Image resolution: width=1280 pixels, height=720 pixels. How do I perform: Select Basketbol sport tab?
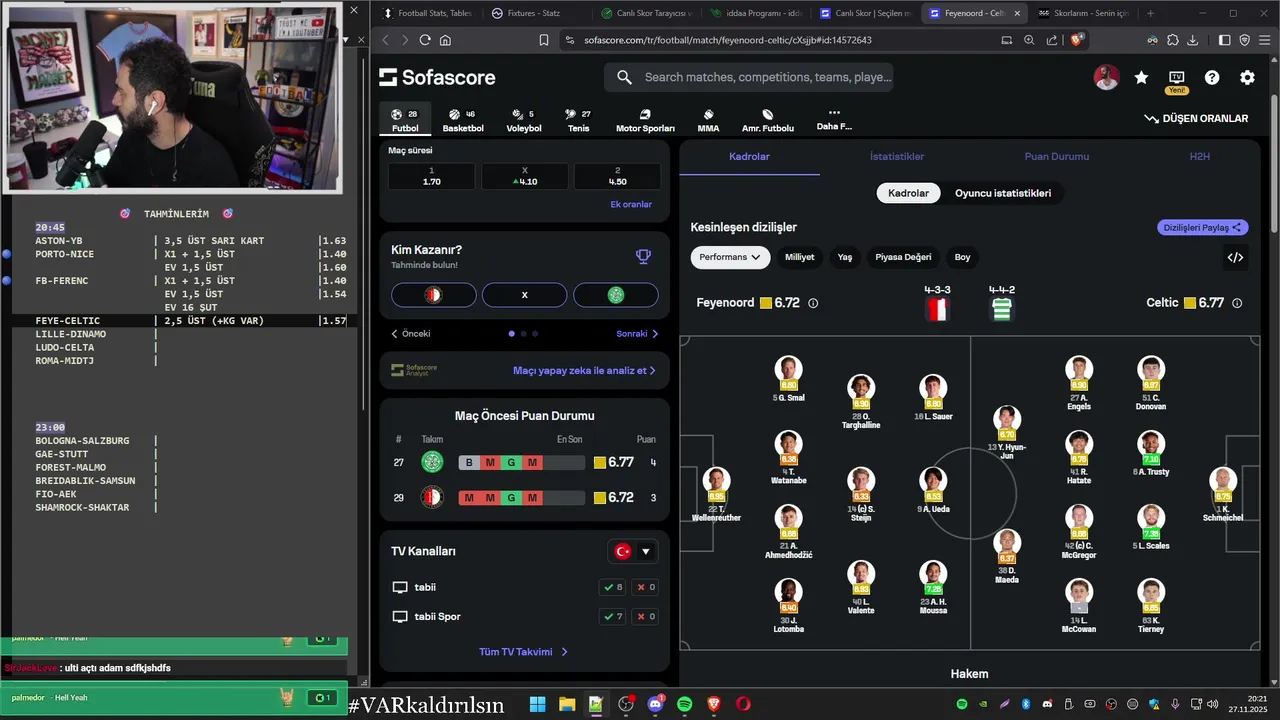coord(463,121)
